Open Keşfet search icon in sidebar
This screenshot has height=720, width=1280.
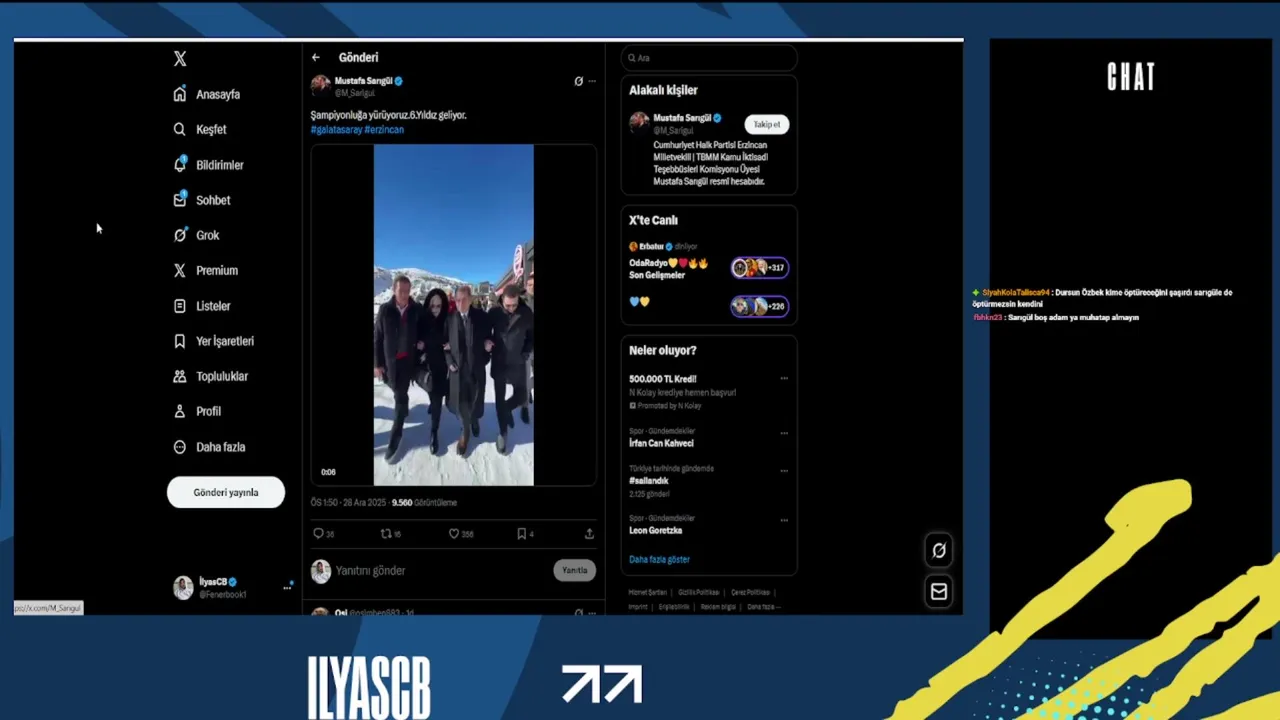tap(180, 129)
